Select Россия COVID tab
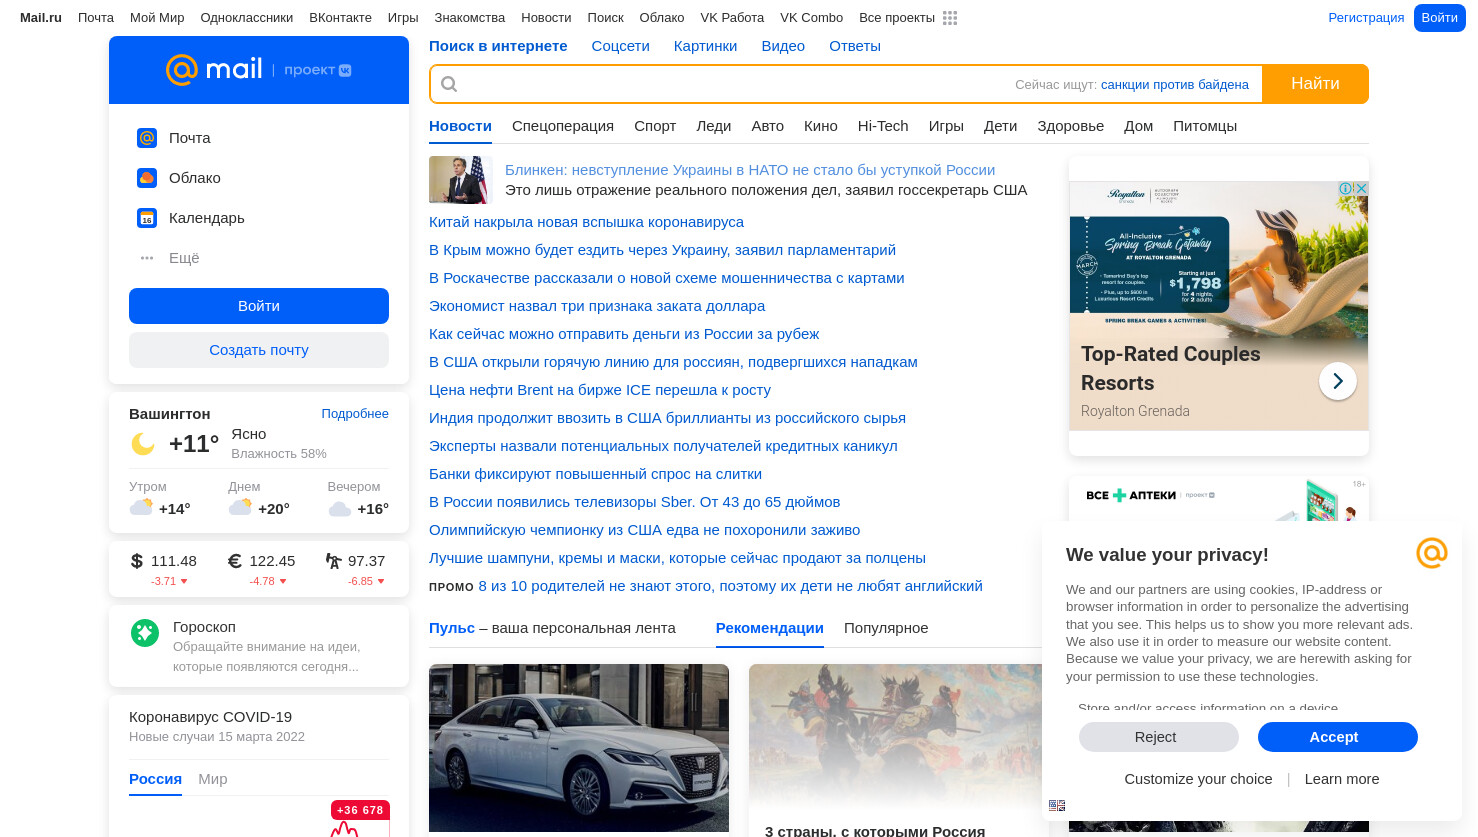The height and width of the screenshot is (837, 1478). coord(155,779)
